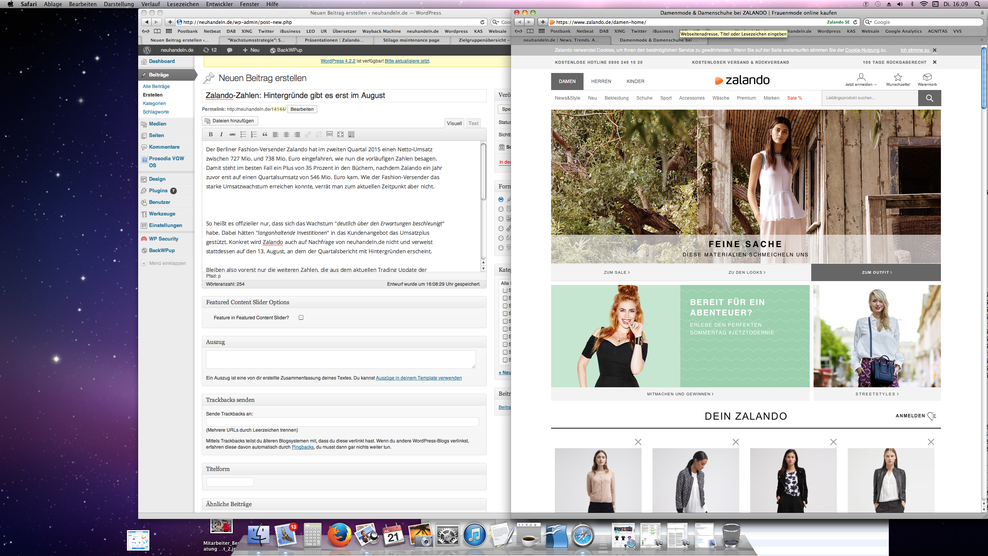The height and width of the screenshot is (556, 988).
Task: Open the Warenkorb cart icon on Zalando
Action: 927,79
